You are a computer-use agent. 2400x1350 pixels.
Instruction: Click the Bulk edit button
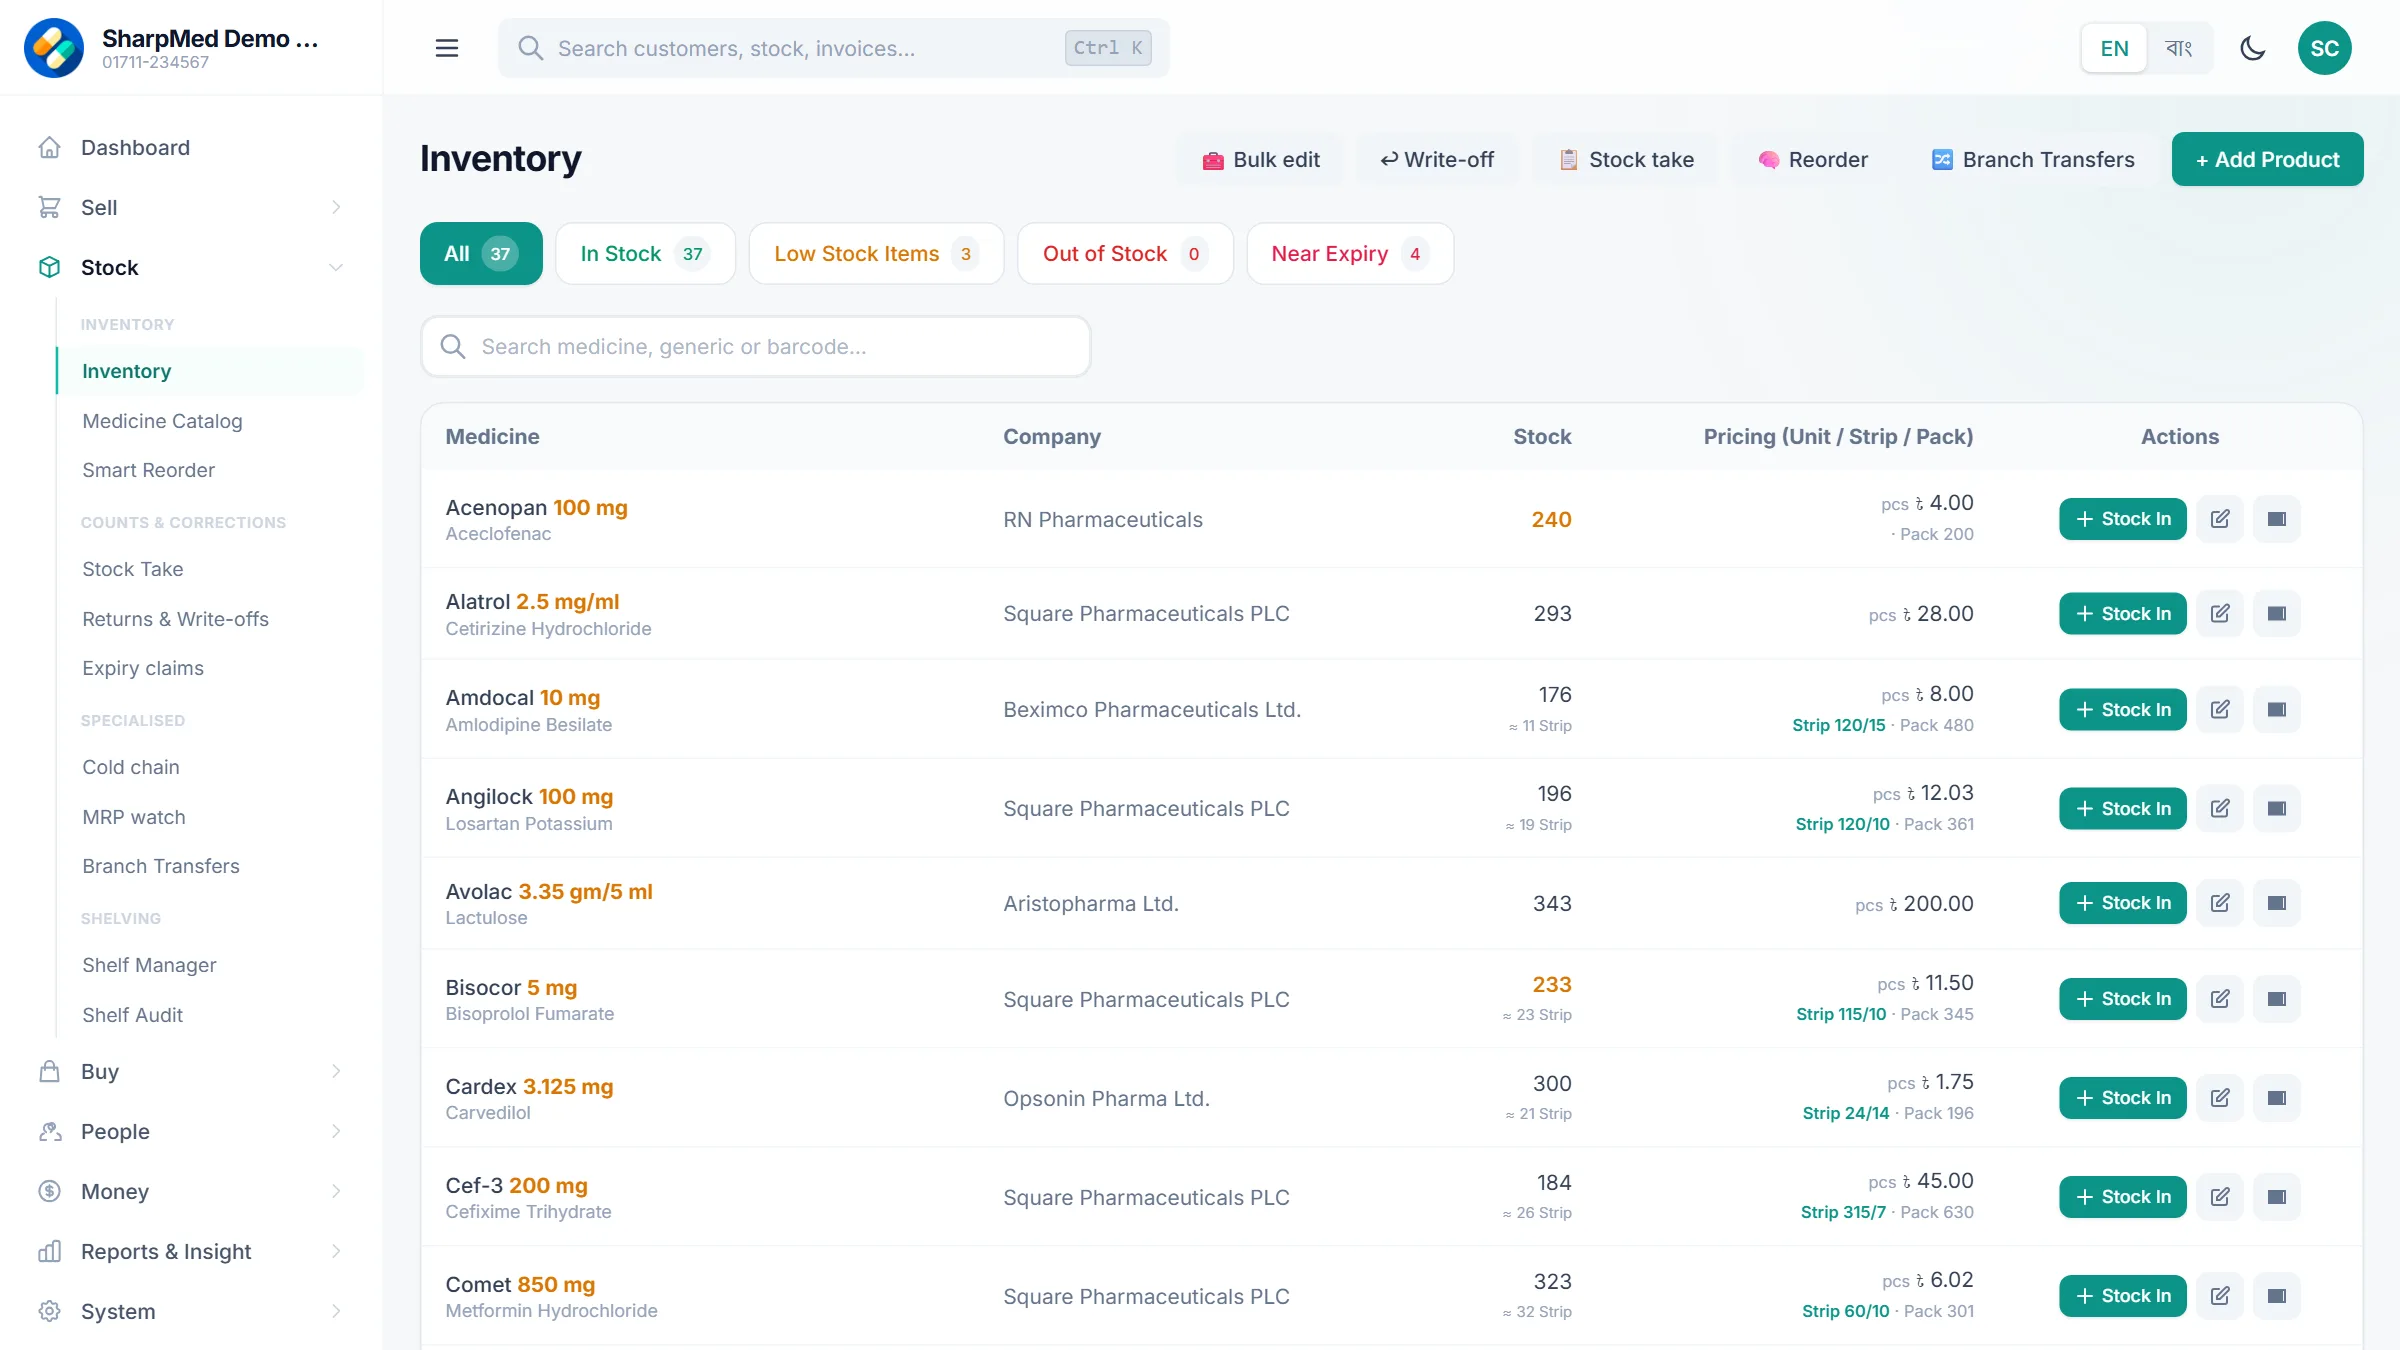pyautogui.click(x=1260, y=160)
